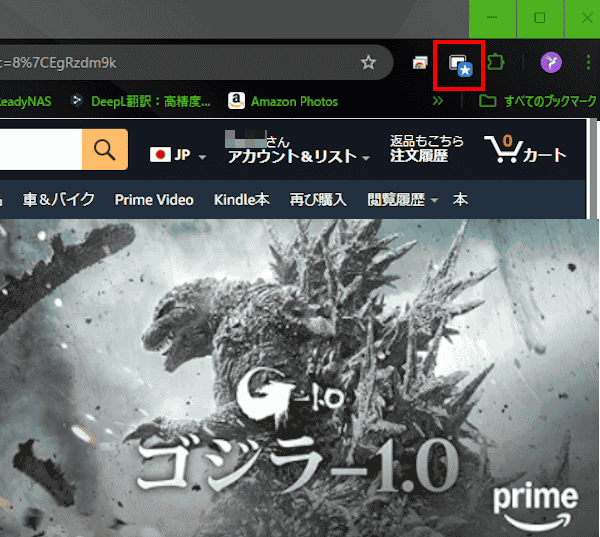Open the rainbow window extension icon
The width and height of the screenshot is (600, 537).
tap(420, 62)
